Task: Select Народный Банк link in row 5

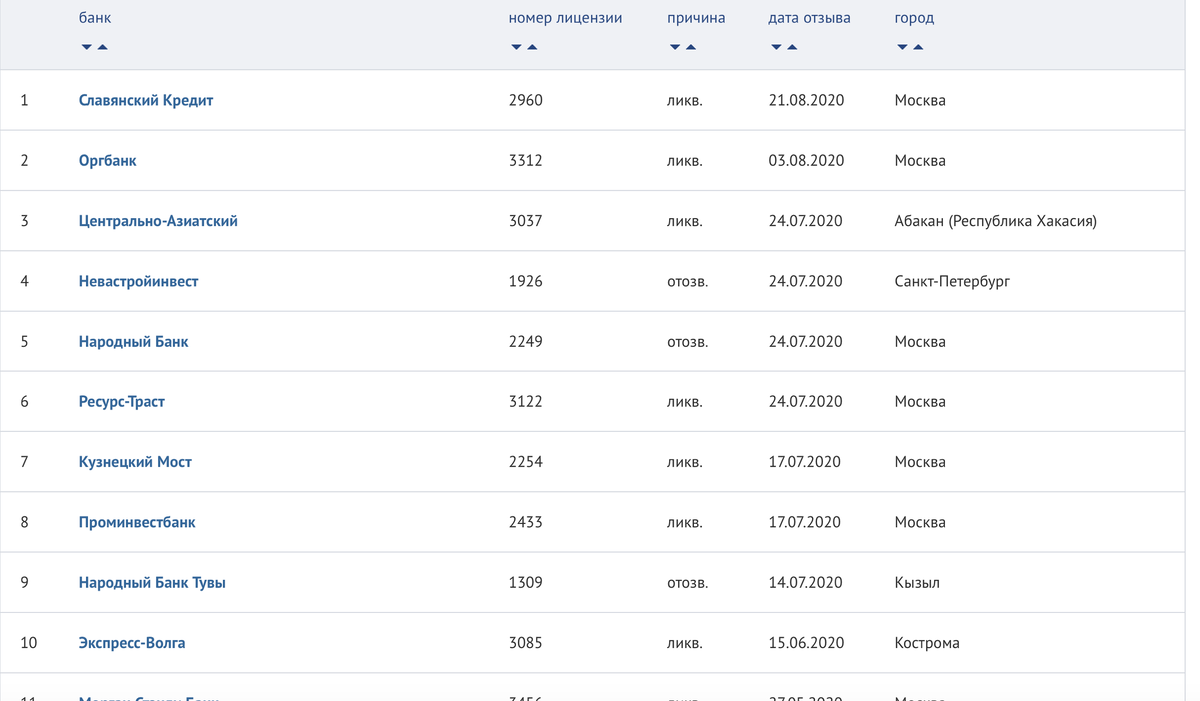Action: click(x=133, y=341)
